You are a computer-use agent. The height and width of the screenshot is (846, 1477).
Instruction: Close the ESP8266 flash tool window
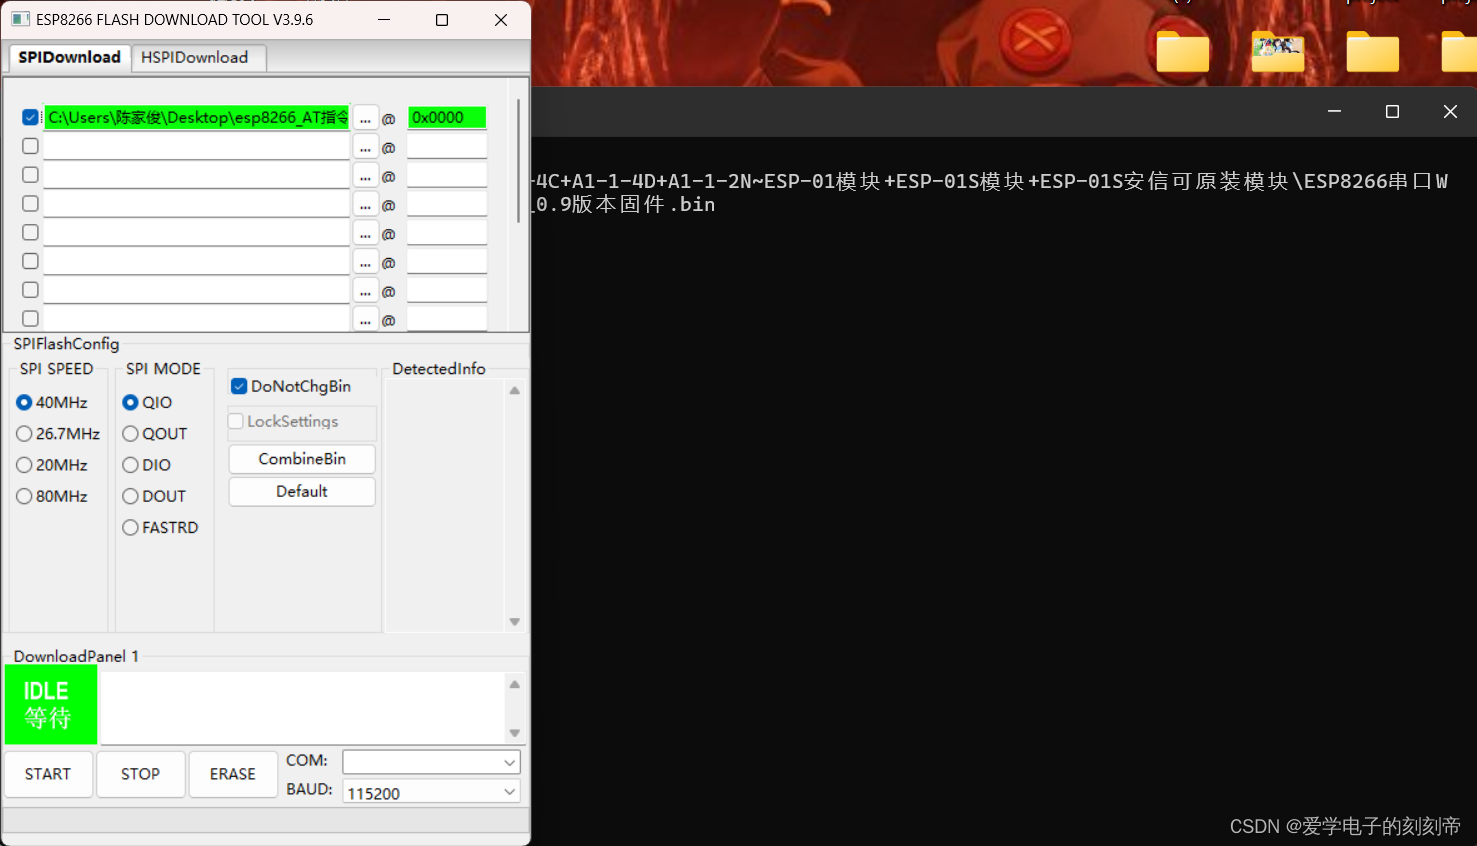[x=501, y=20]
